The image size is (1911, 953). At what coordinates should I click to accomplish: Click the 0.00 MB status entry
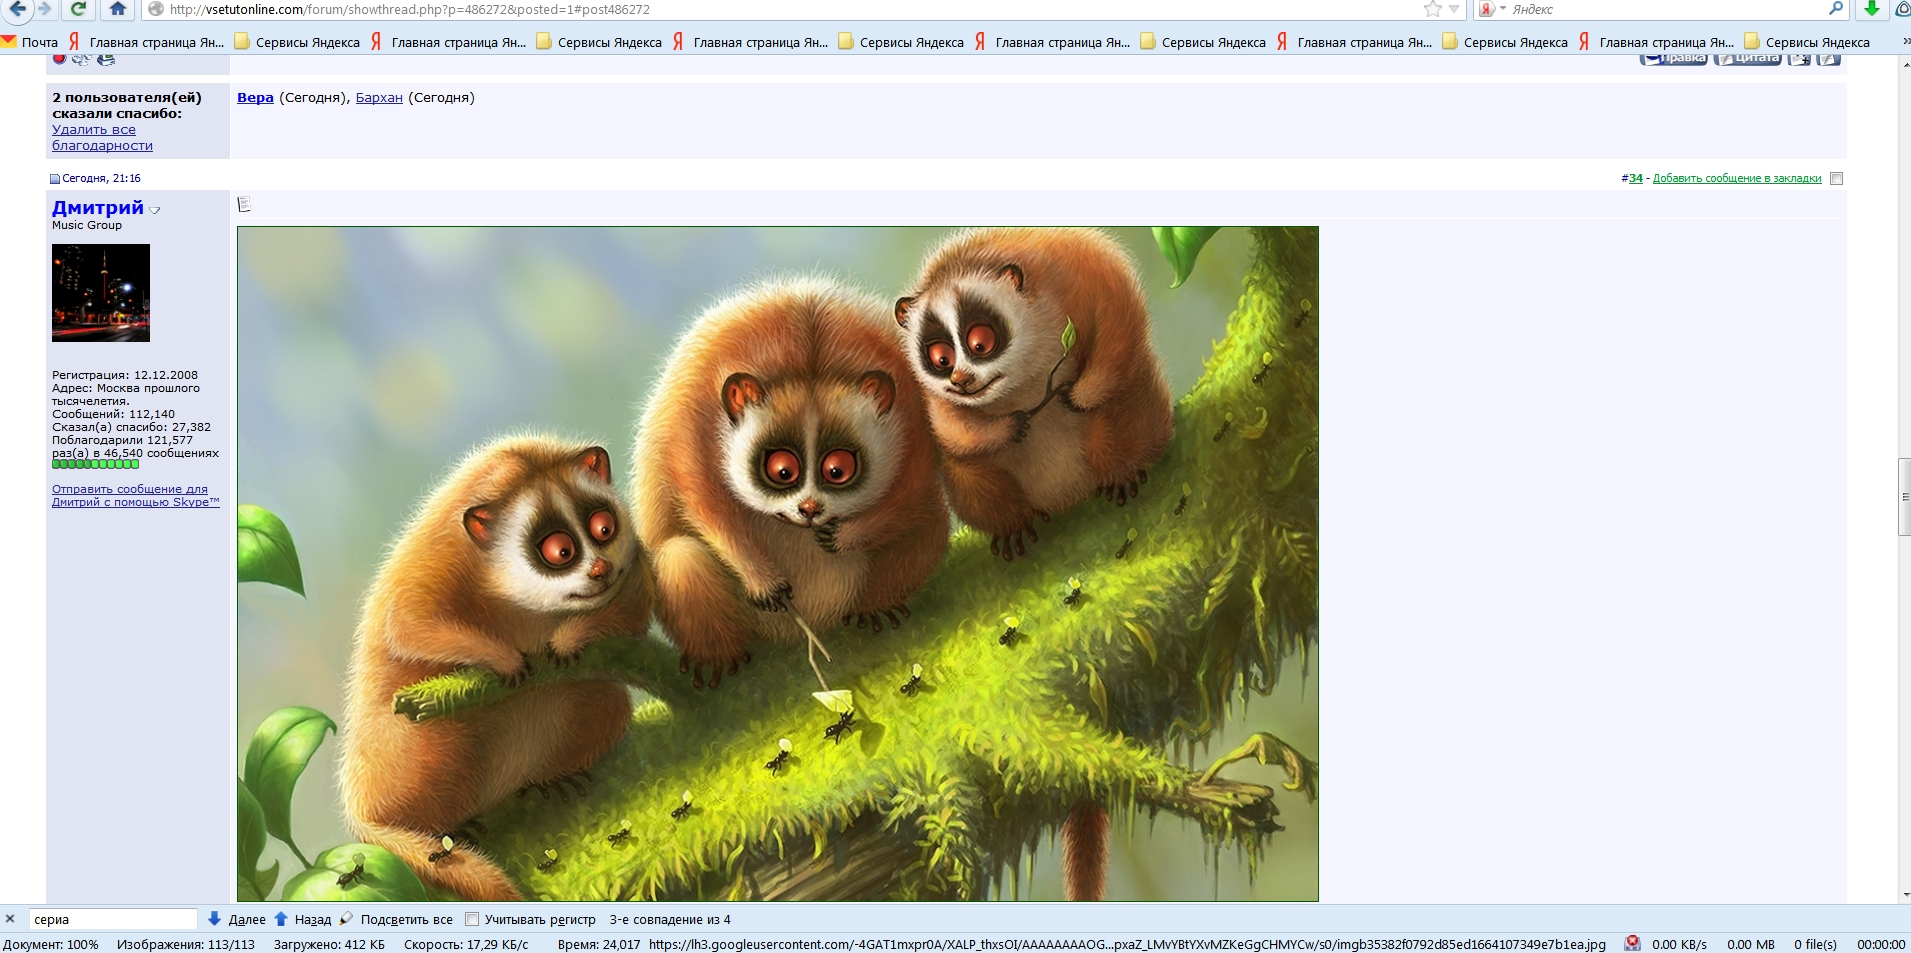click(x=1750, y=944)
